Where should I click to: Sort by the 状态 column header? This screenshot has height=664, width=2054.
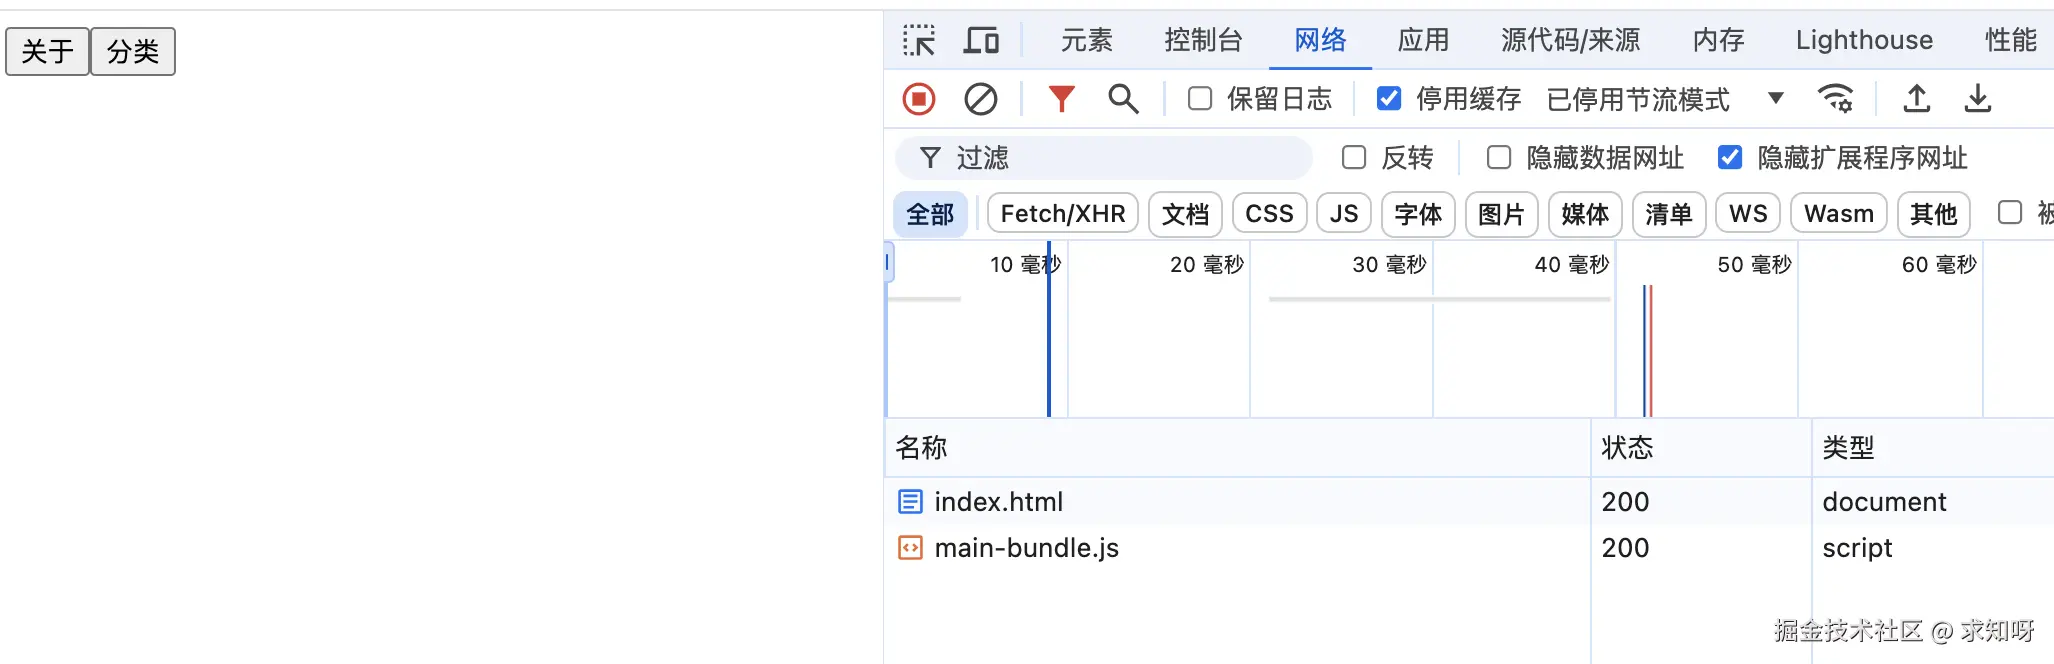[x=1701, y=447]
